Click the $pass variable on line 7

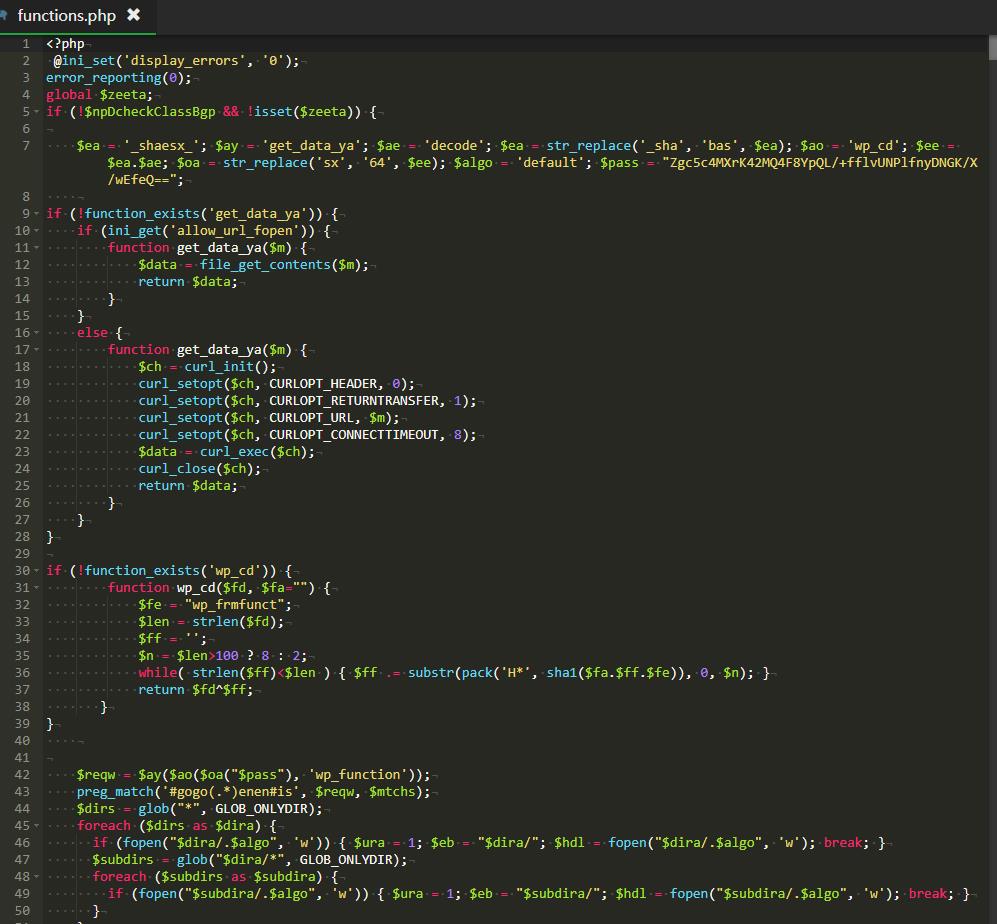tap(619, 163)
